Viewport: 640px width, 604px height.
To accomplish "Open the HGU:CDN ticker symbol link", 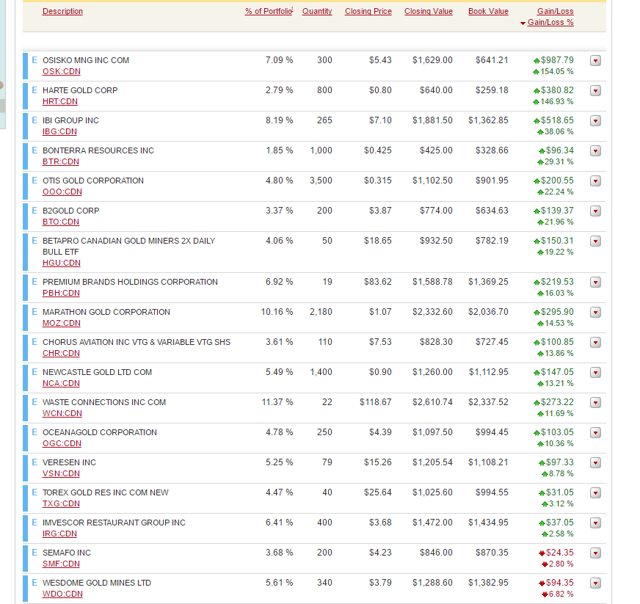I will [x=60, y=263].
